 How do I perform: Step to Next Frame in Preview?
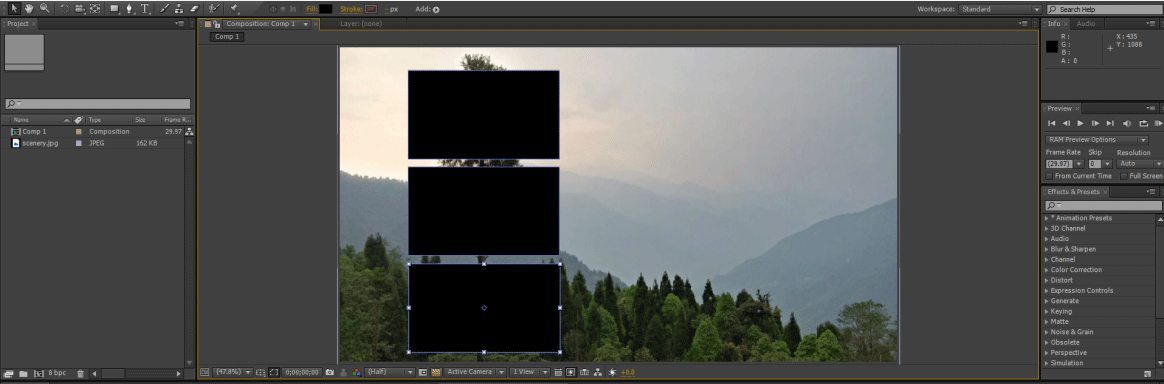(x=1096, y=123)
